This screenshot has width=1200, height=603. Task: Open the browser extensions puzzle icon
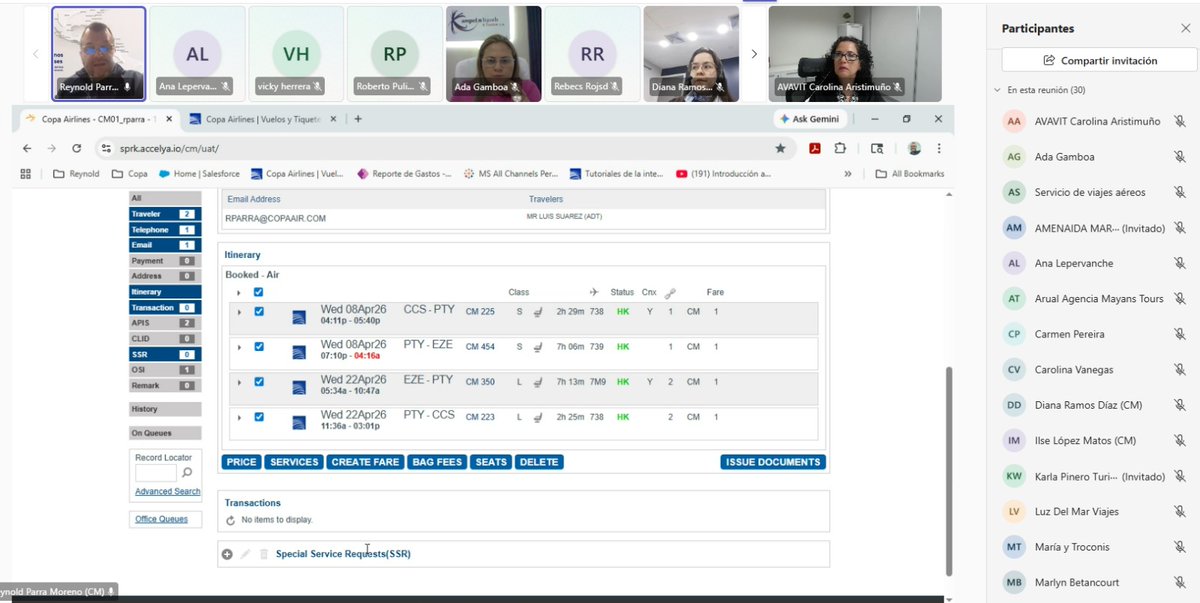840,148
